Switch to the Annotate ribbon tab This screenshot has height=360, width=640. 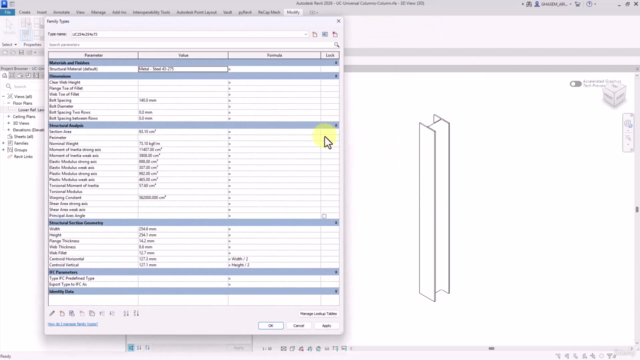[x=61, y=12]
